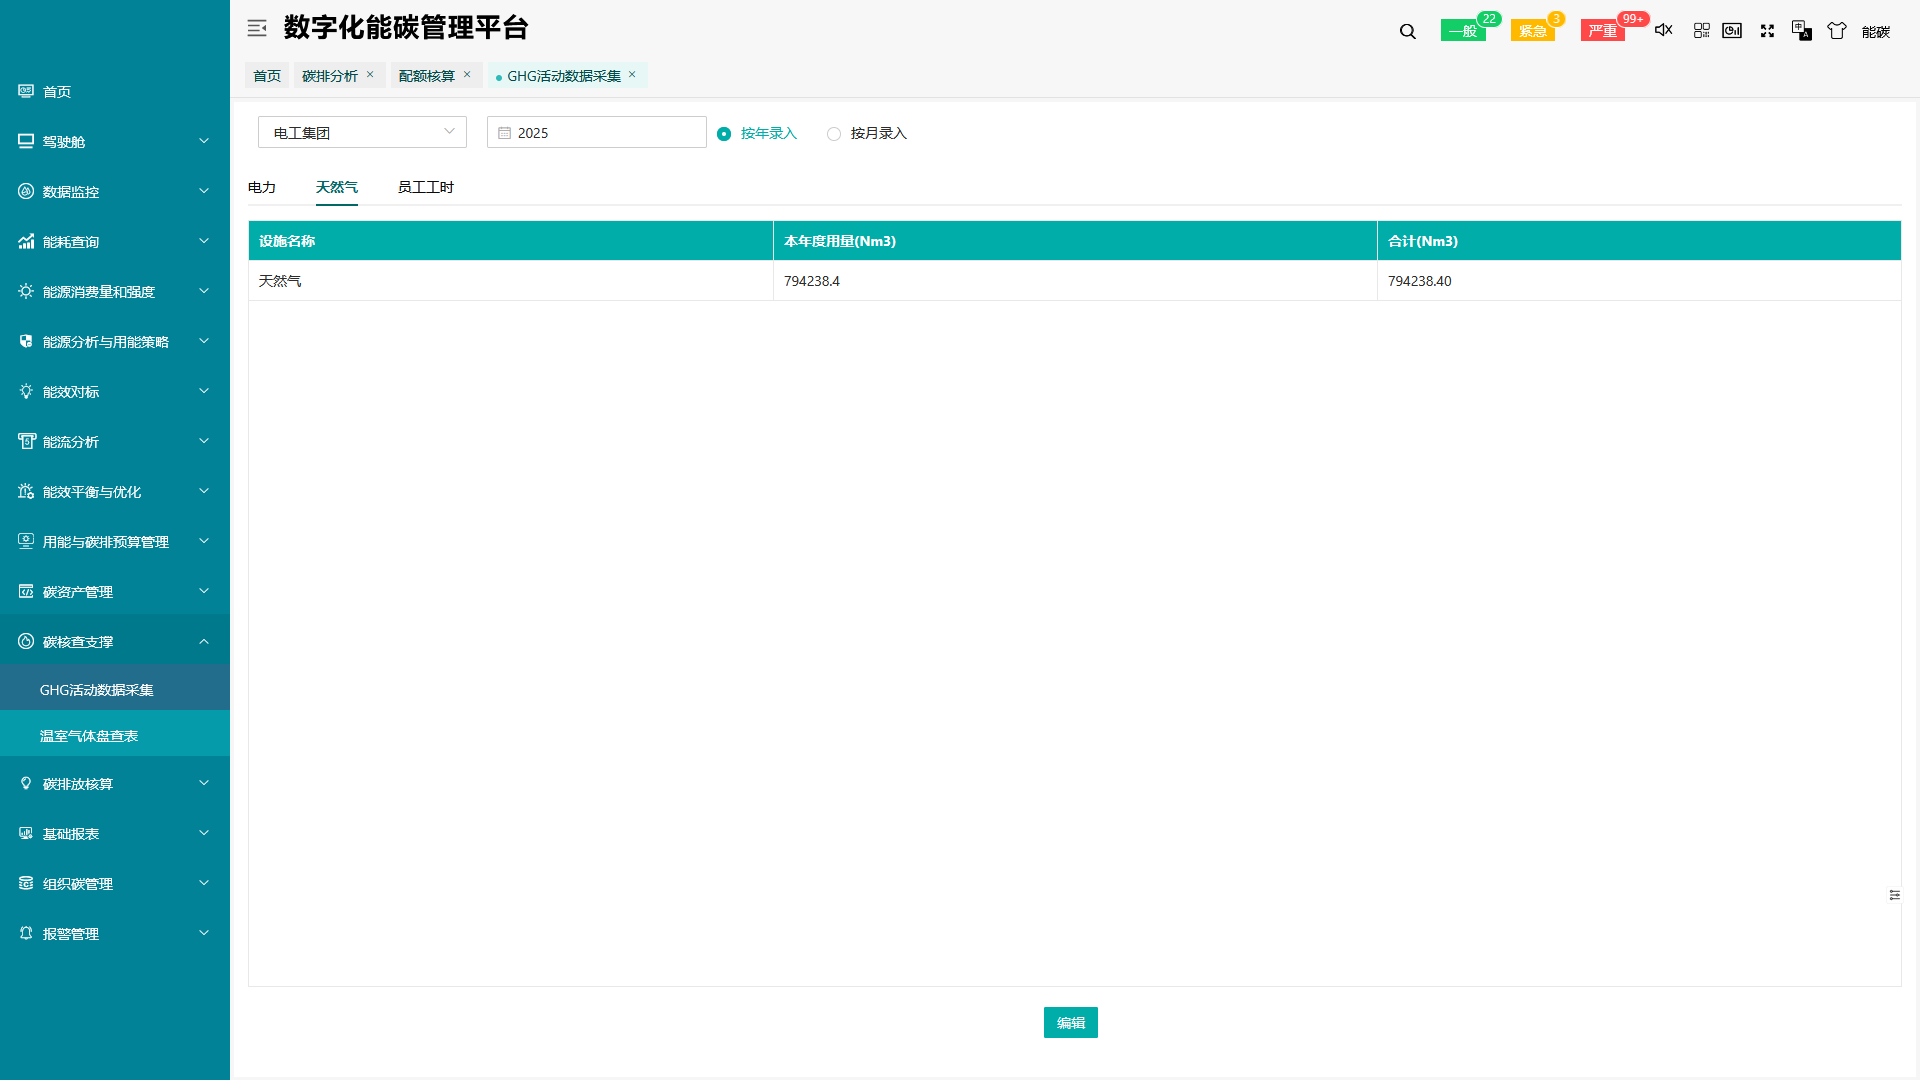1920x1080 pixels.
Task: Click the 编辑 button
Action: pos(1070,1022)
